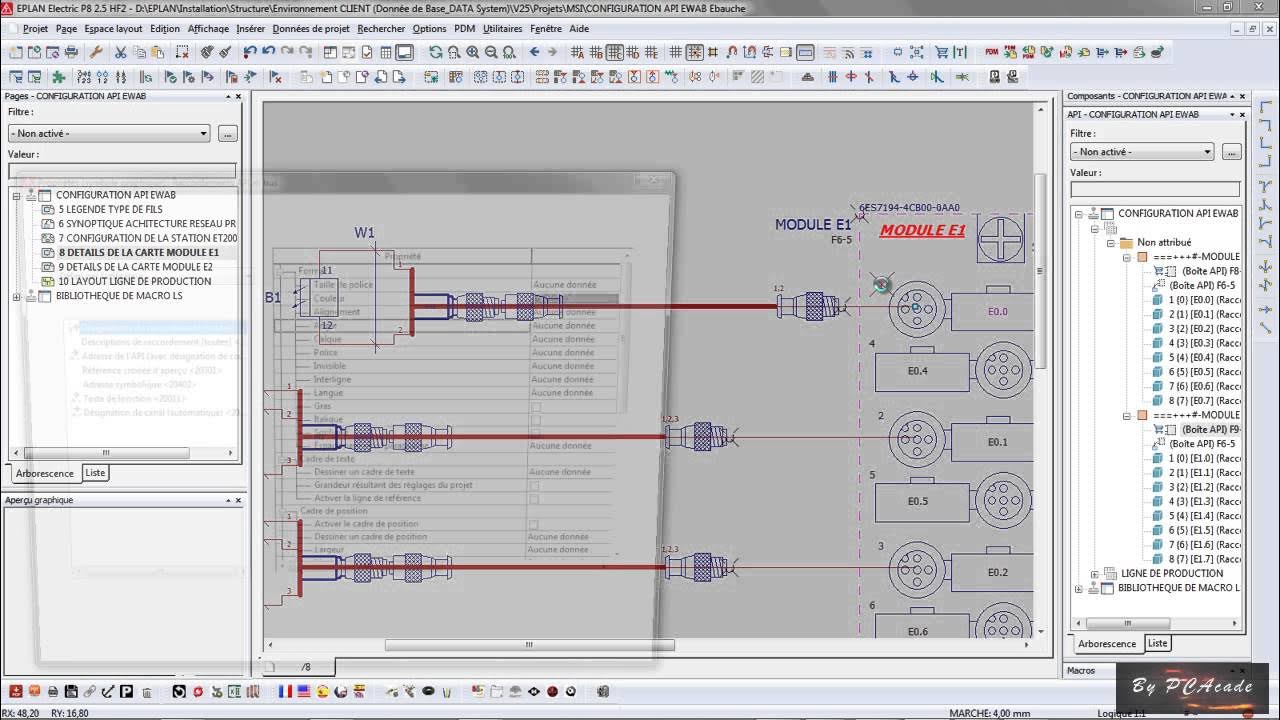Click the Text T tool icon
Viewport: 1280px width, 720px height.
960,52
